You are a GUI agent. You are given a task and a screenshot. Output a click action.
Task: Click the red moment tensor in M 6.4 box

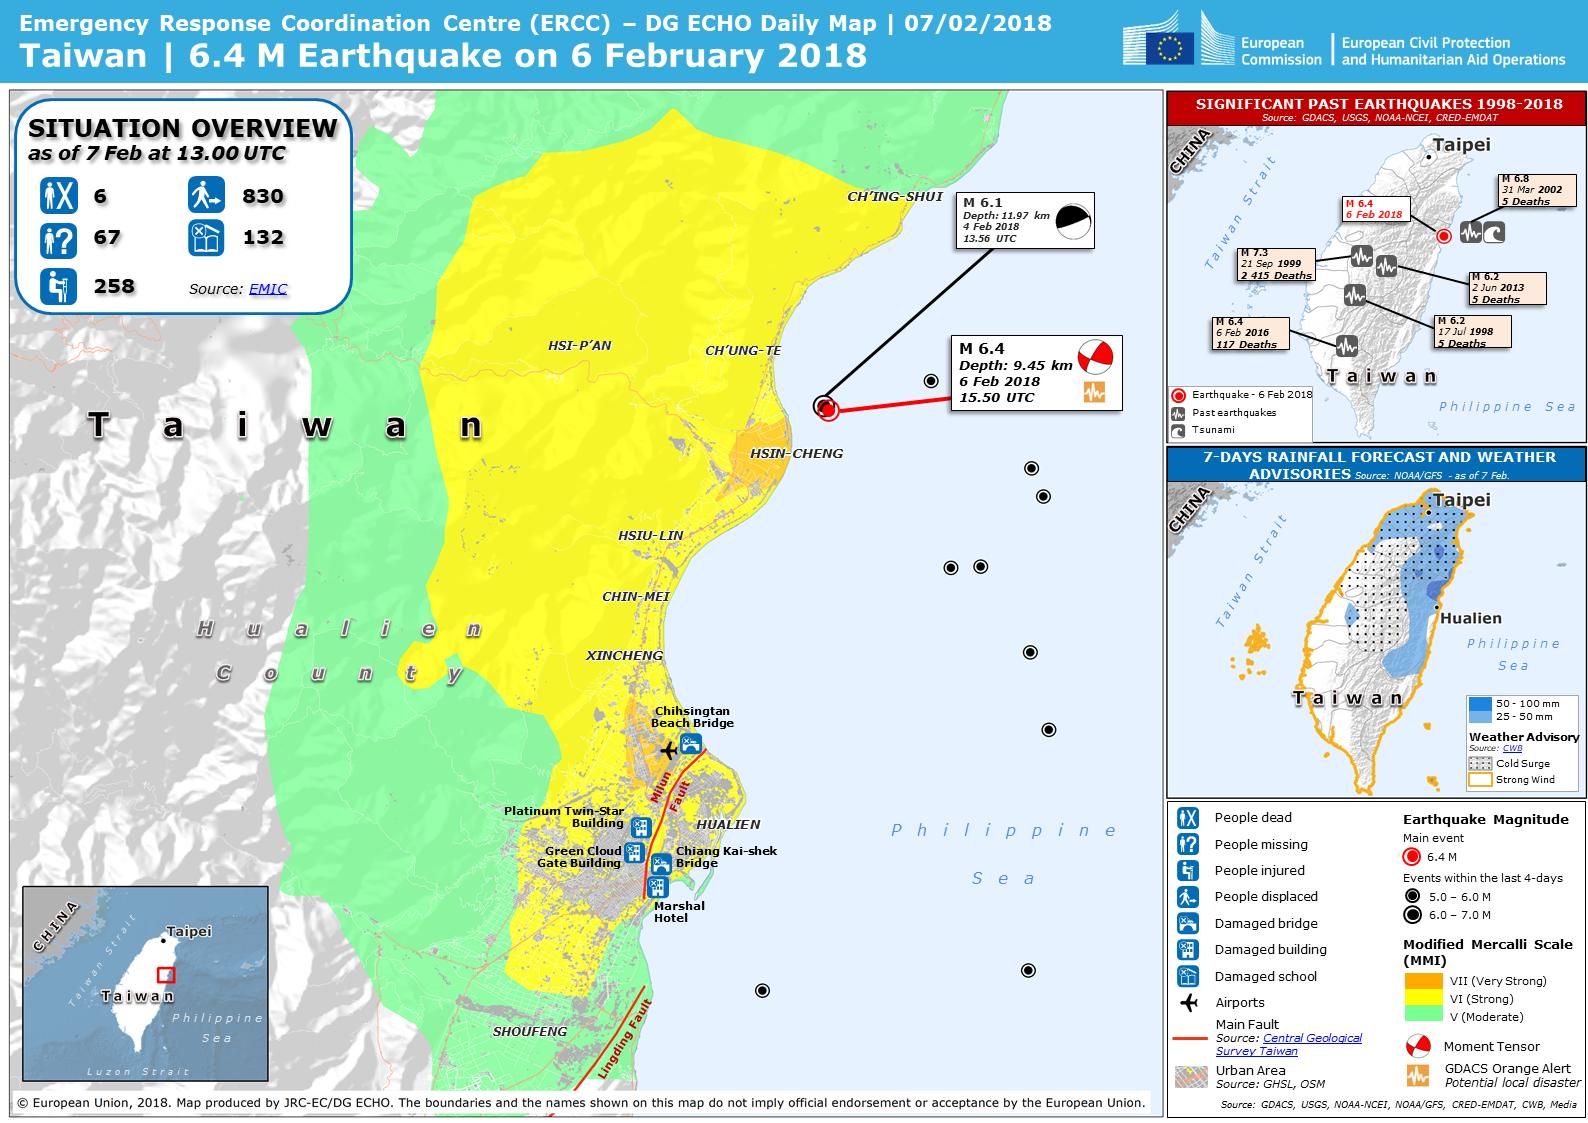pos(1095,357)
